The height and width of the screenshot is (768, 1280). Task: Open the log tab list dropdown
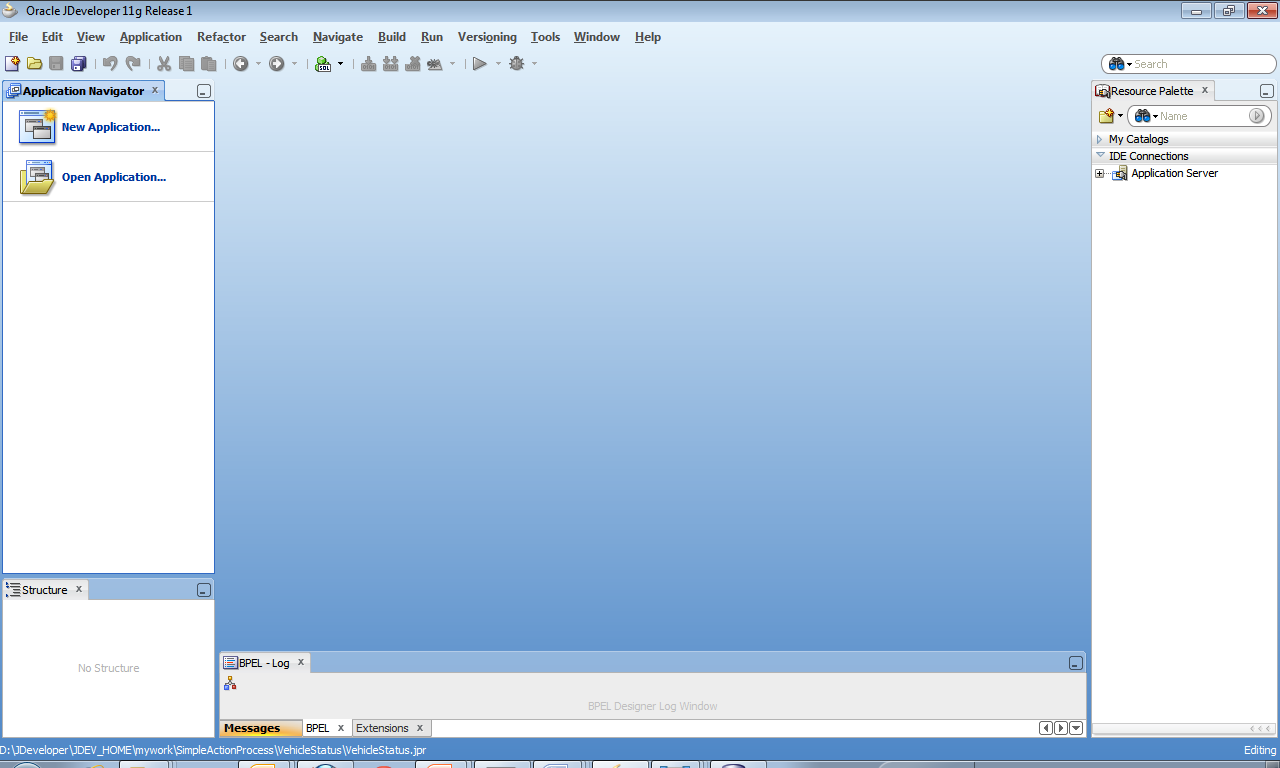tap(1076, 728)
